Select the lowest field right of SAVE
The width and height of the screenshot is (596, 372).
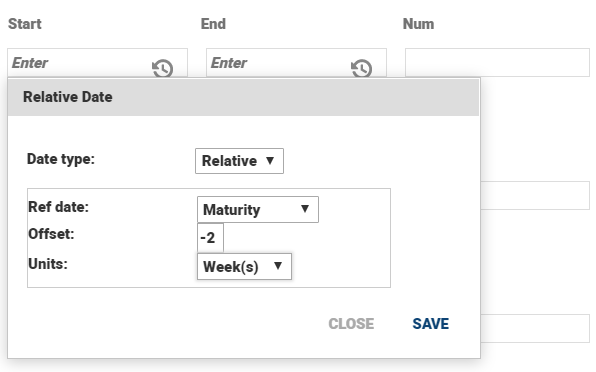[x=535, y=328]
